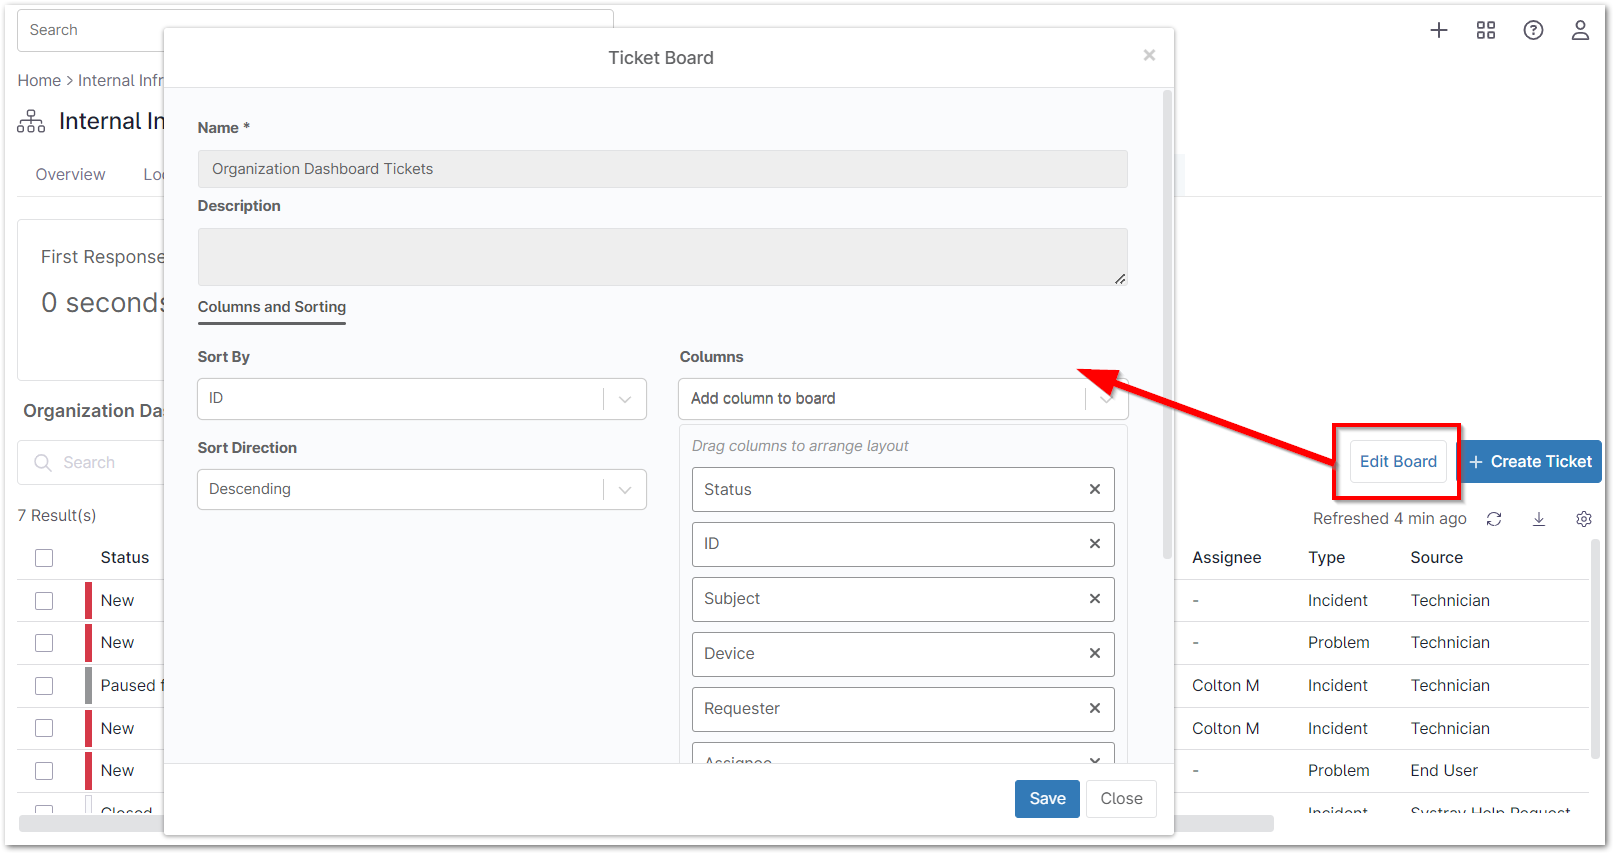
Task: Remove the Device column with X
Action: (x=1094, y=653)
